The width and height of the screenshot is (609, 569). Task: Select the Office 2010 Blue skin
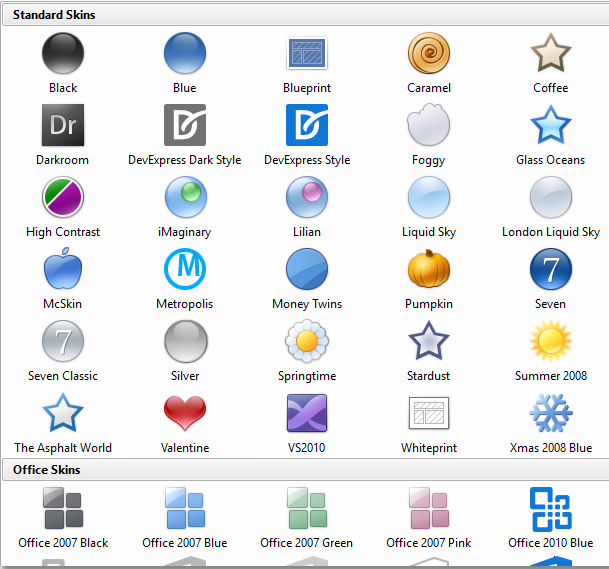(551, 509)
